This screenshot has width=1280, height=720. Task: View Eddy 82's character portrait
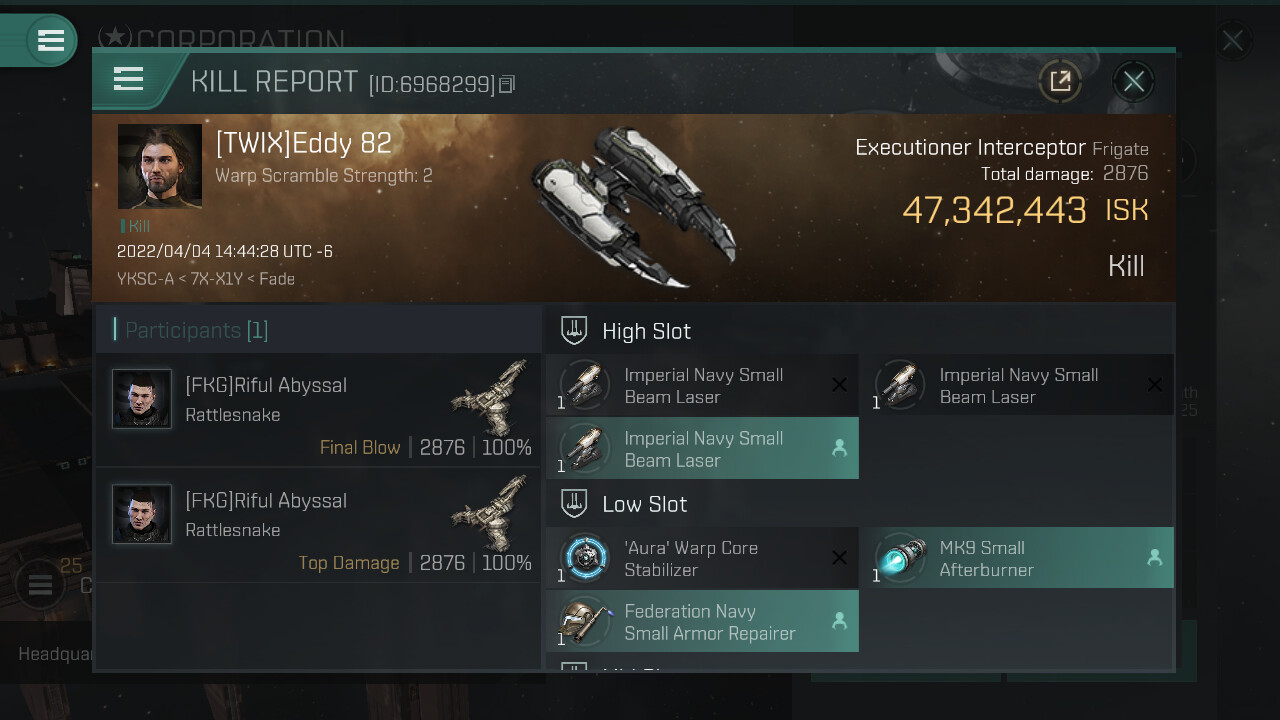click(160, 166)
